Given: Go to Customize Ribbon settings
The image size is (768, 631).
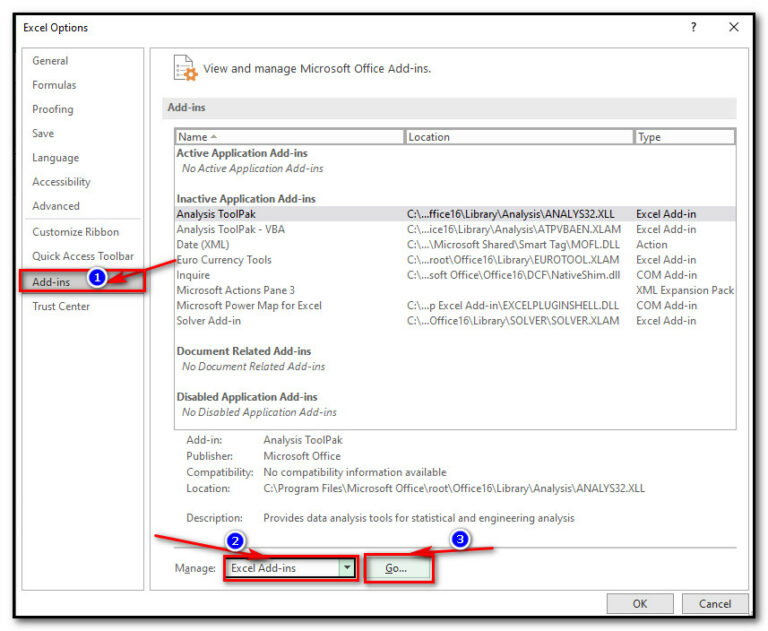Looking at the screenshot, I should (x=76, y=232).
